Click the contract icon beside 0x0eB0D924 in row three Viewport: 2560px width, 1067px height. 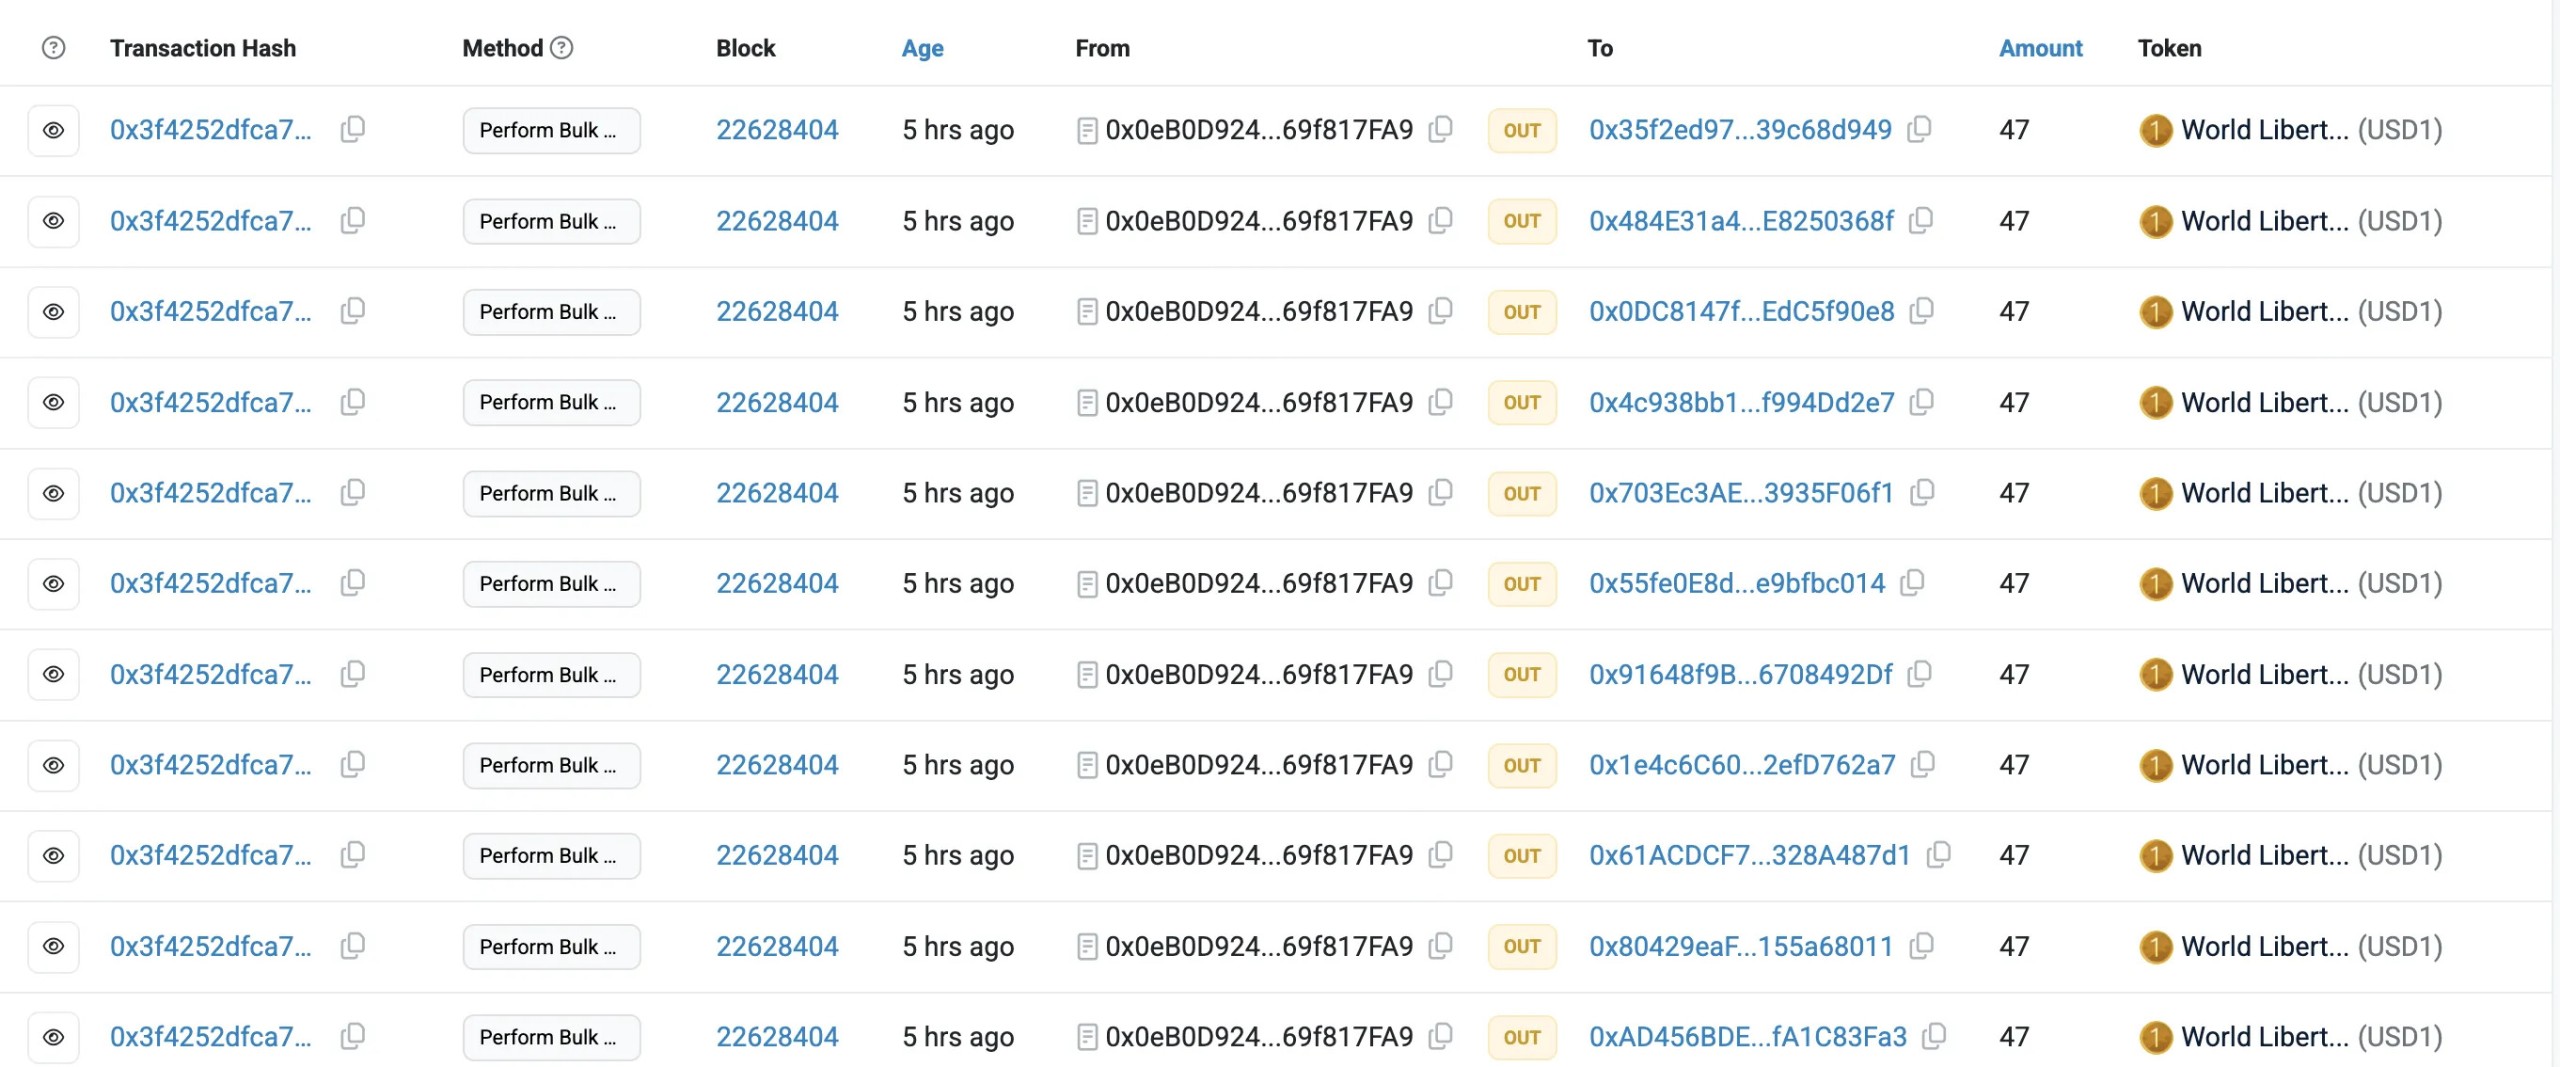[x=1086, y=311]
